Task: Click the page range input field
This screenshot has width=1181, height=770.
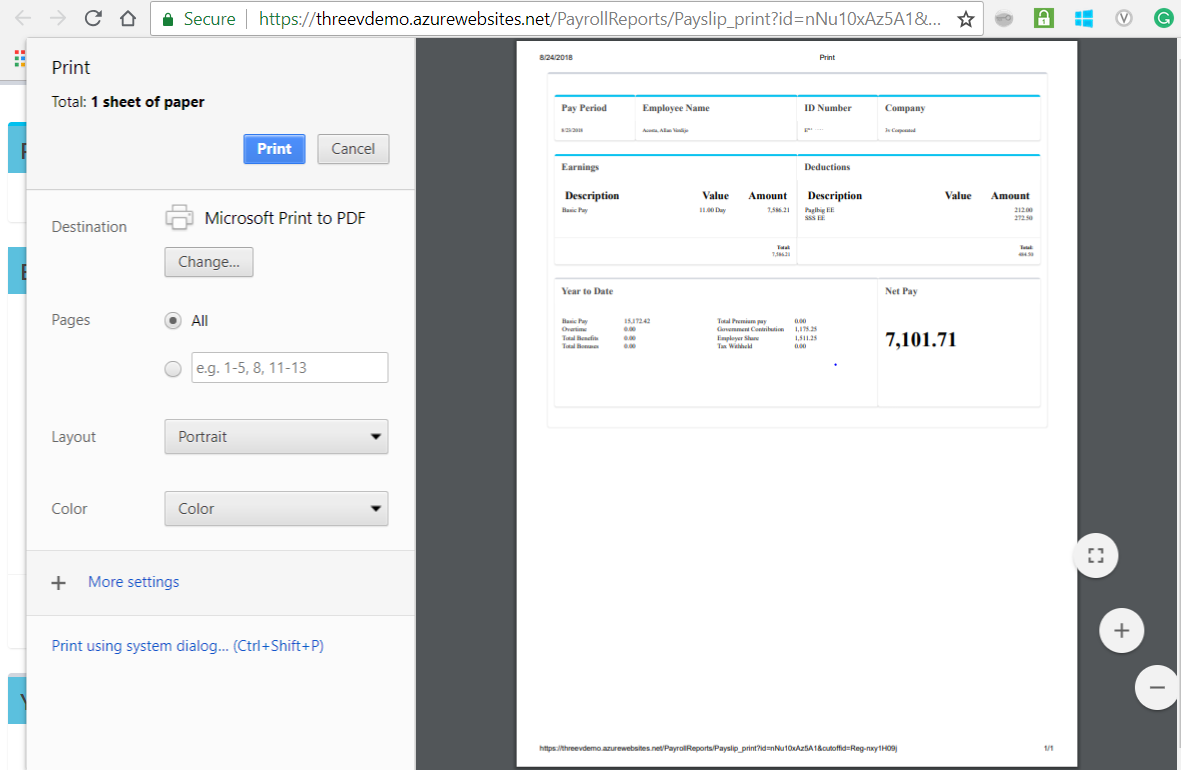Action: pos(289,368)
